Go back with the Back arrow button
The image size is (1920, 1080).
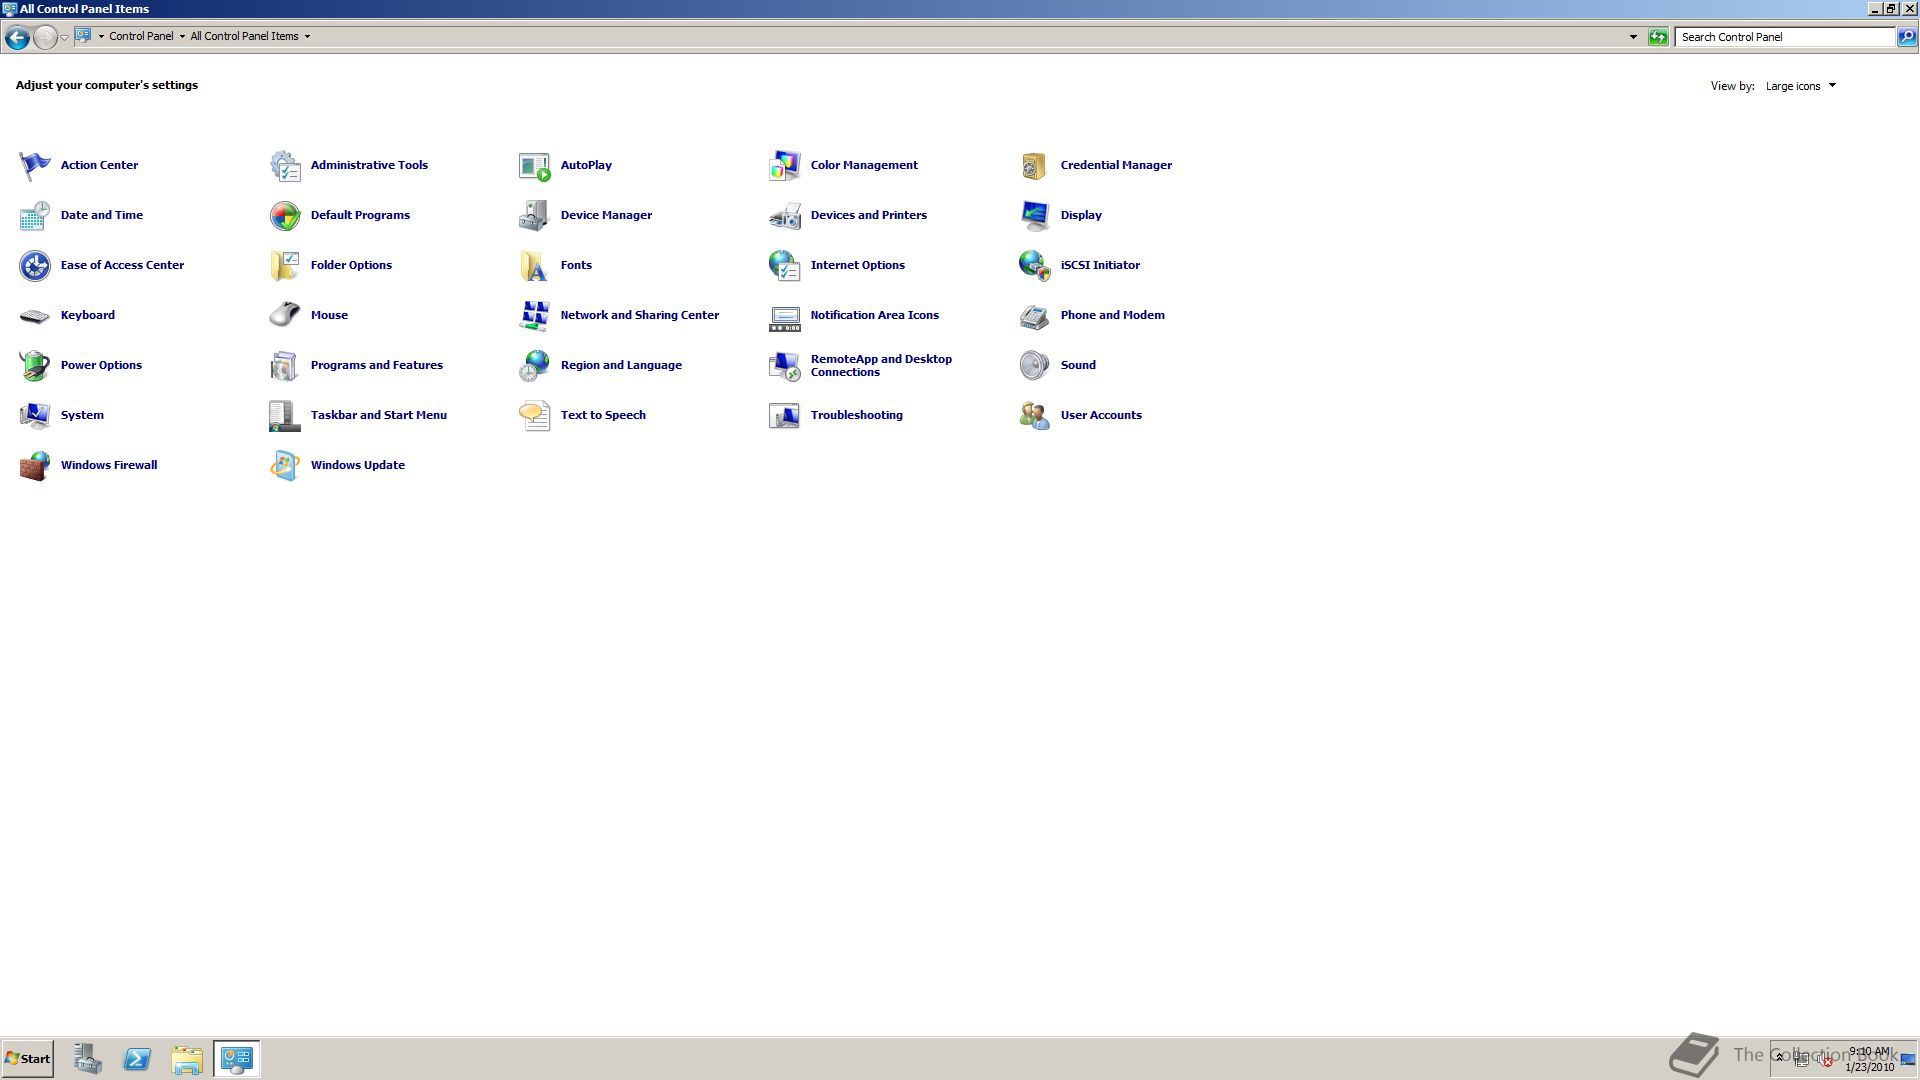(17, 37)
